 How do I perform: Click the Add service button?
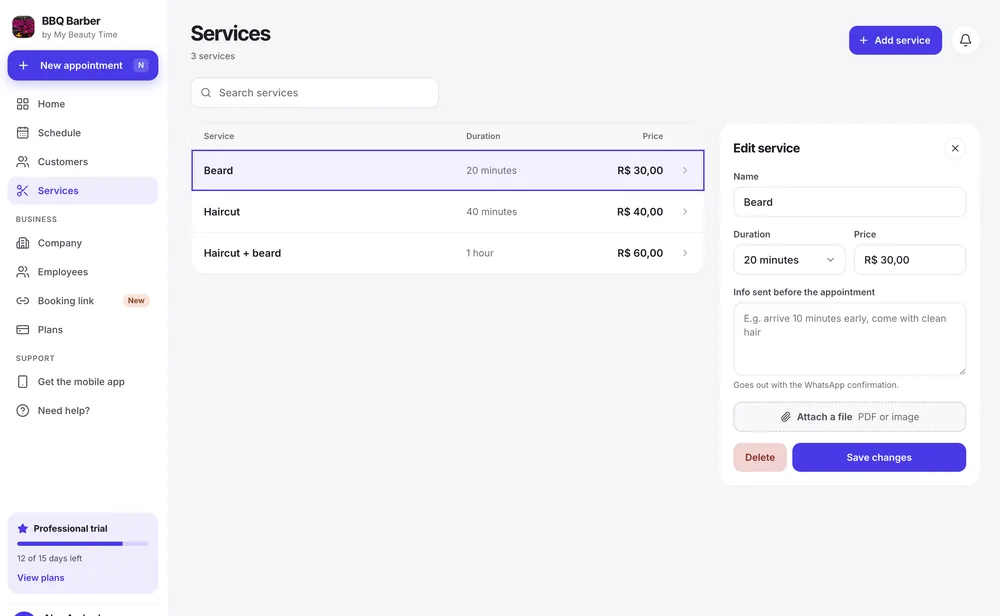(x=895, y=40)
